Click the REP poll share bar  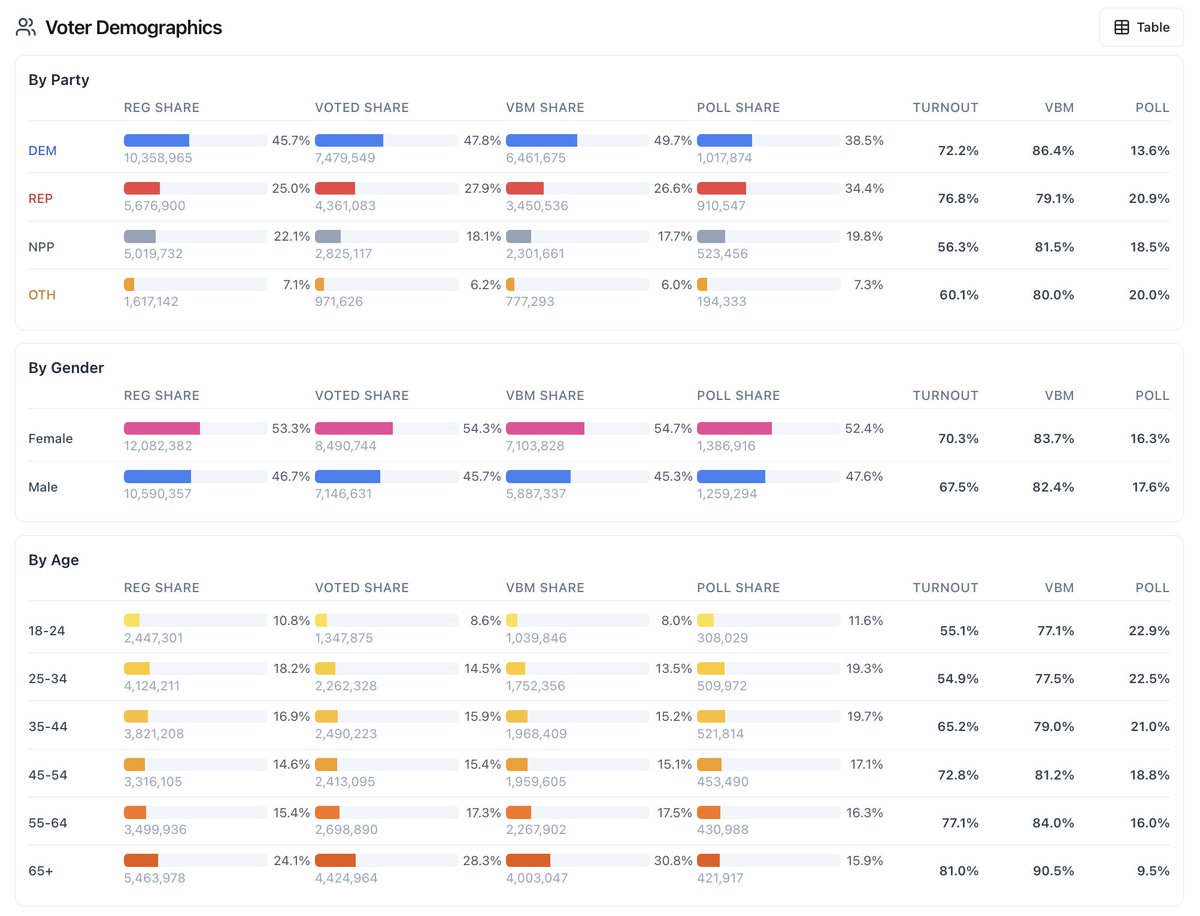[x=768, y=189]
